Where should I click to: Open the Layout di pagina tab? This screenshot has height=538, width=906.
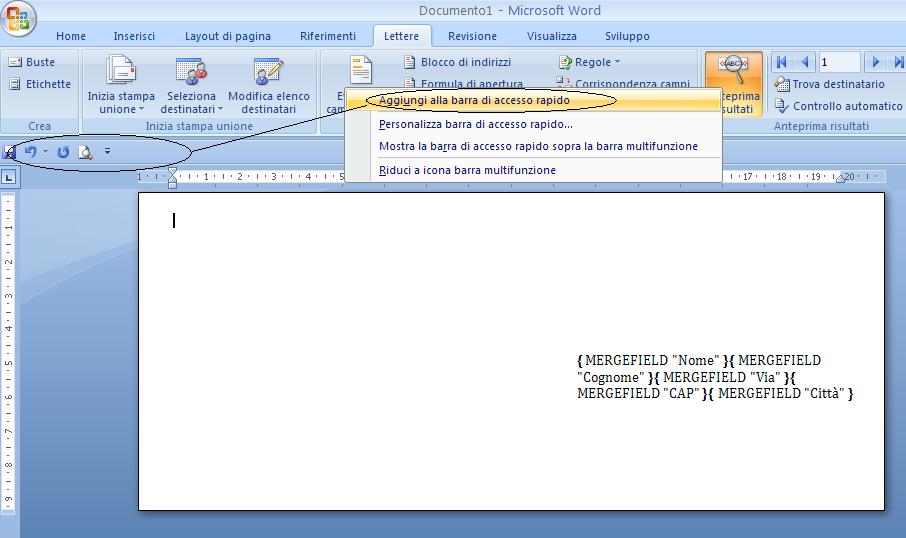(228, 36)
